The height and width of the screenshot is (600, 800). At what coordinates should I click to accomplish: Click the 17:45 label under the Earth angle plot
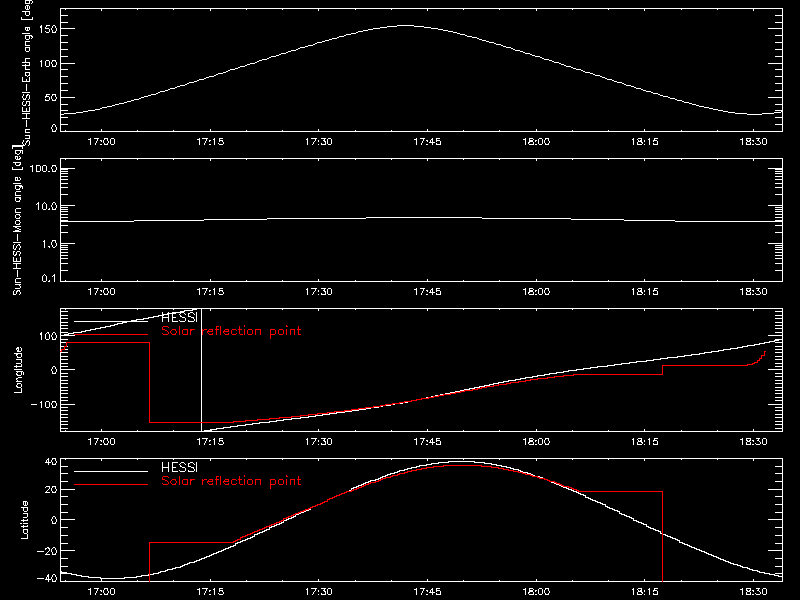(x=428, y=142)
